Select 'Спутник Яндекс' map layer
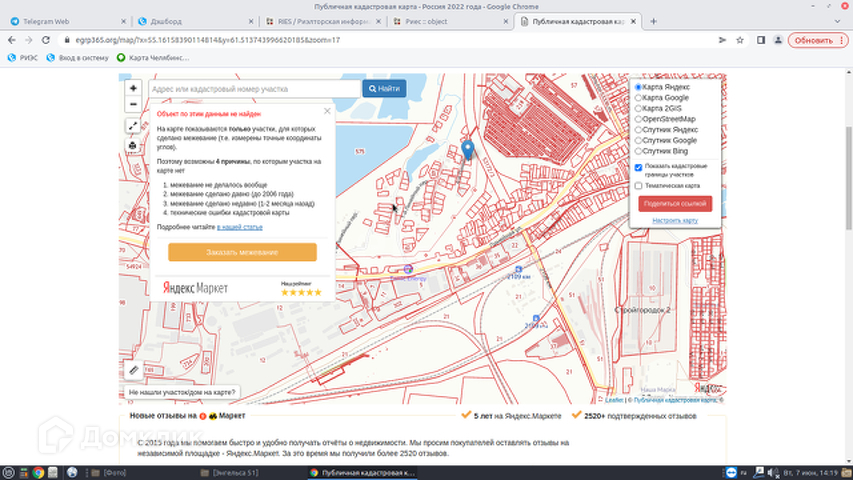 click(x=639, y=130)
